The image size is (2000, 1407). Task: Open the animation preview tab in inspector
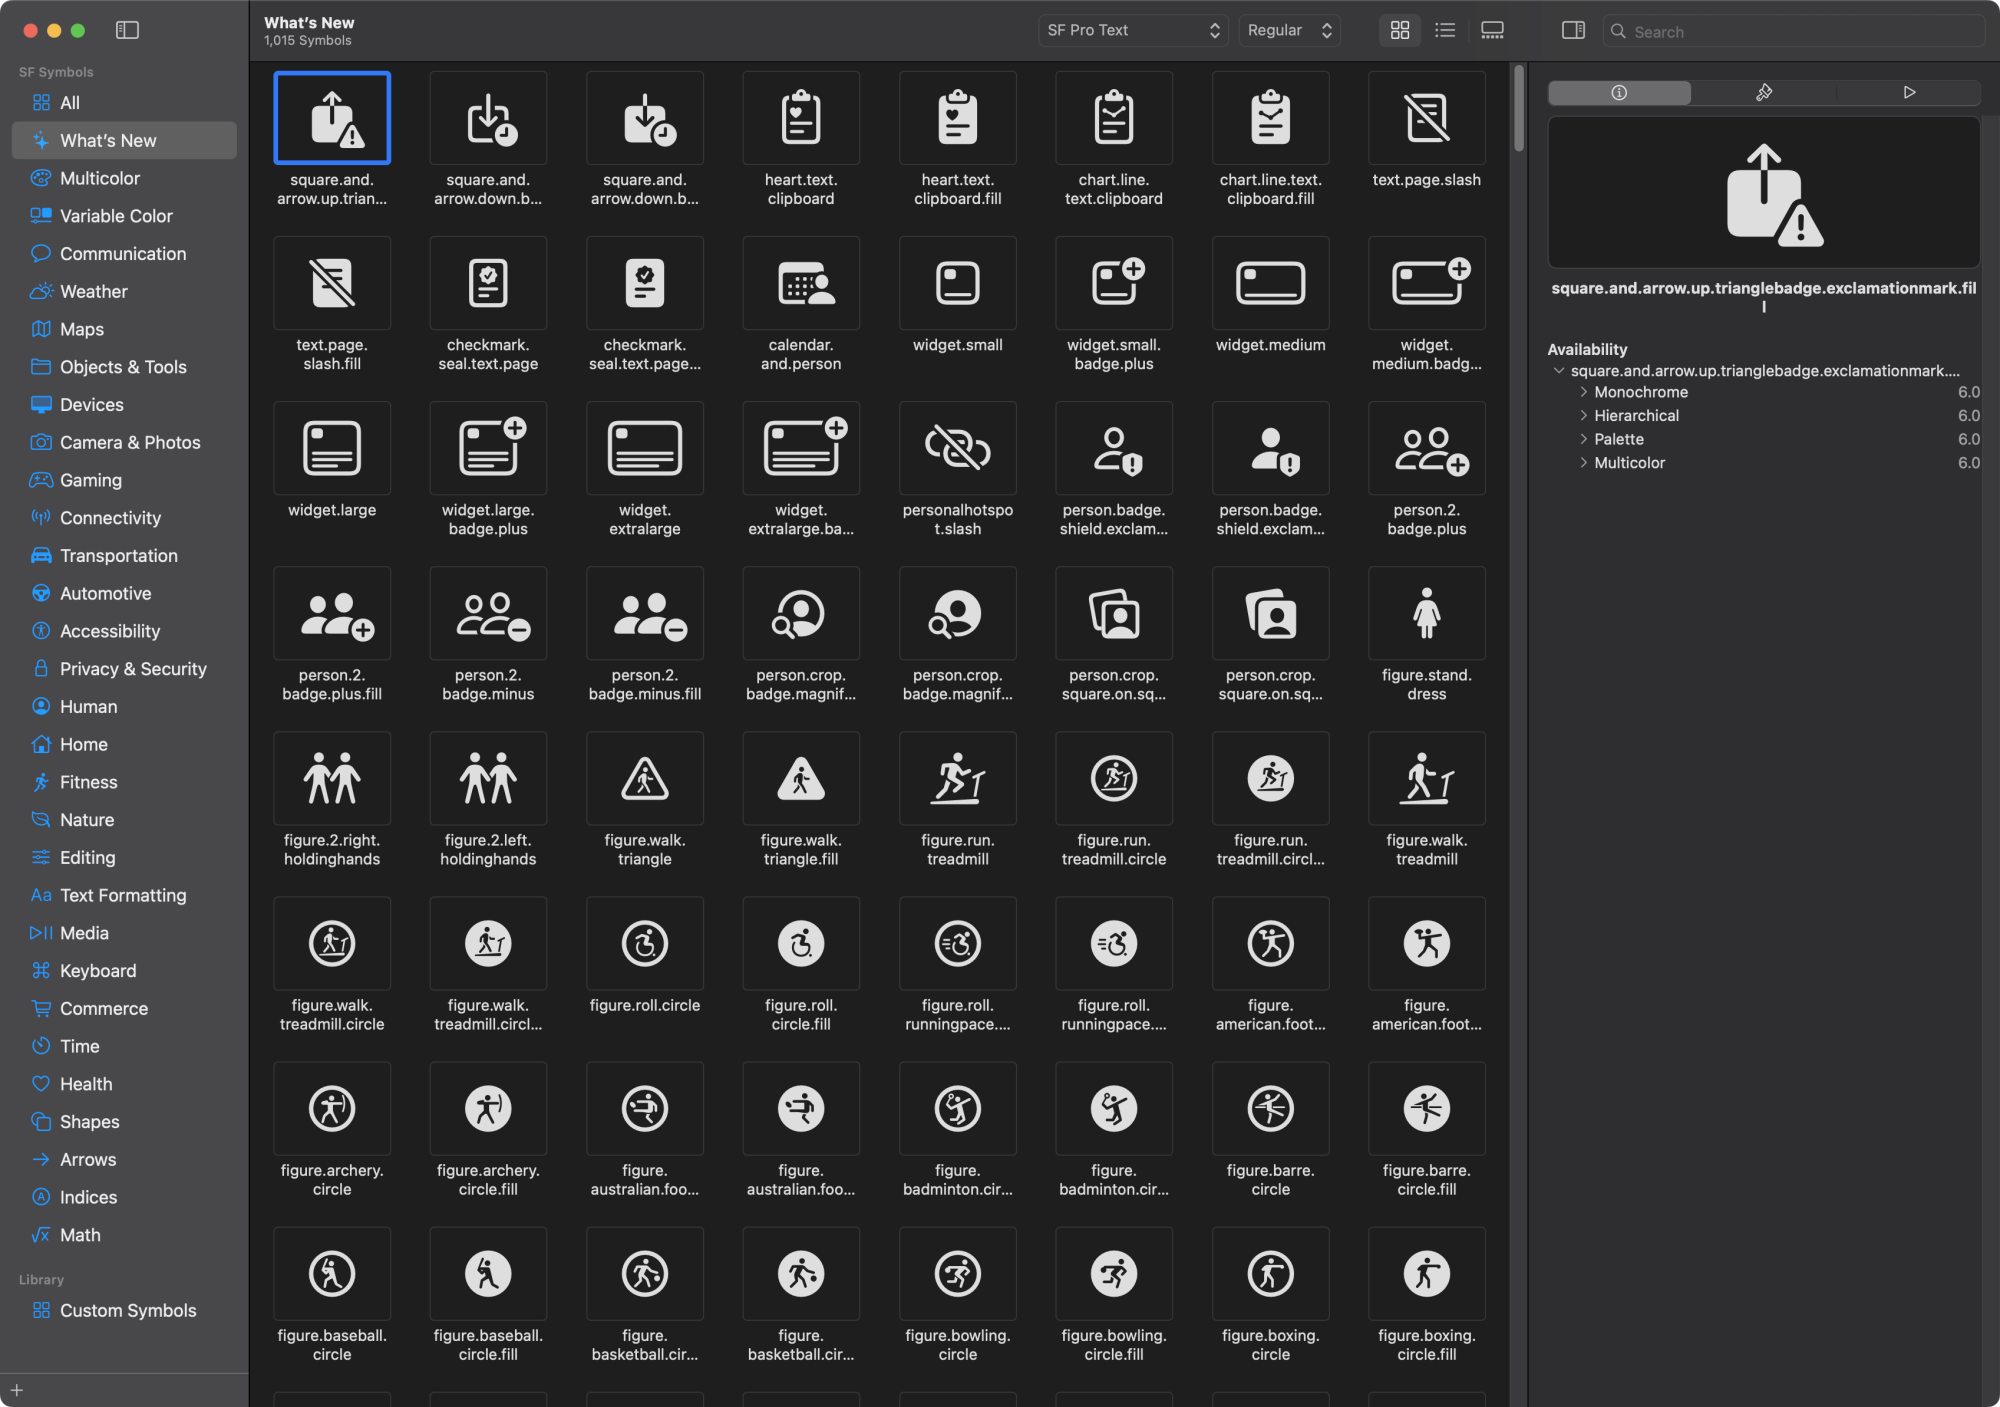coord(1909,92)
